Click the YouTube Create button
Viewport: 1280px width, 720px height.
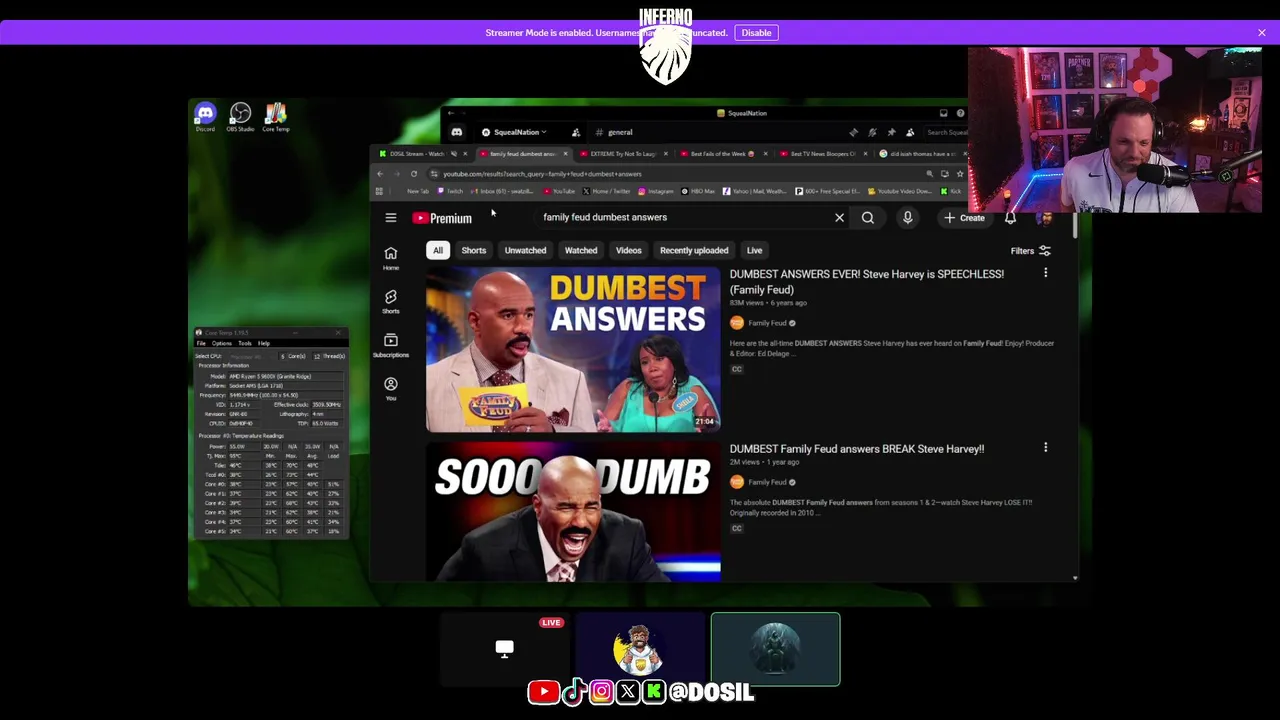click(x=965, y=218)
